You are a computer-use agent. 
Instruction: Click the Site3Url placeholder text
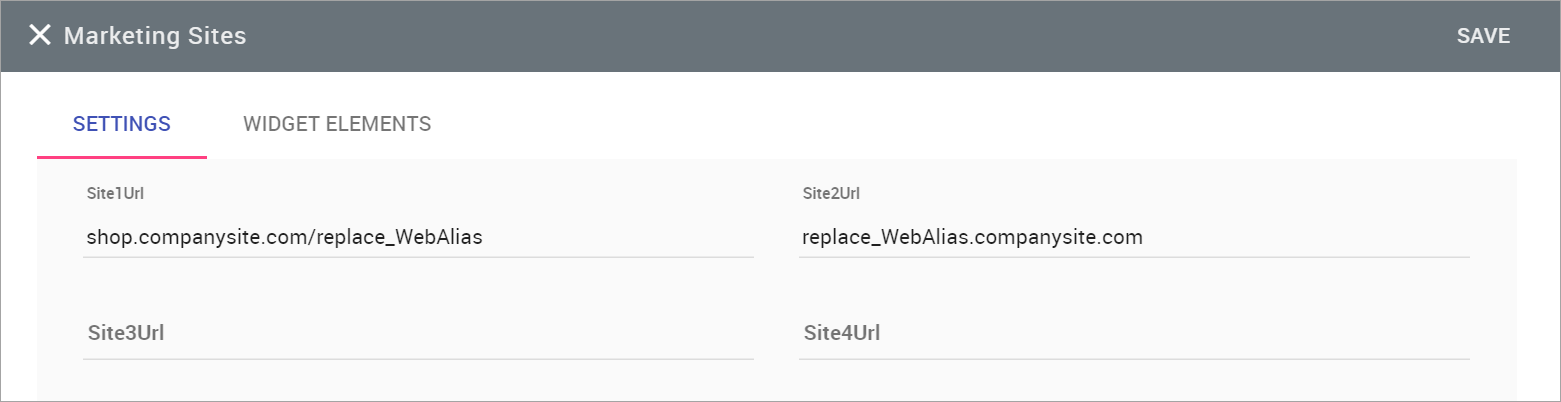[126, 333]
